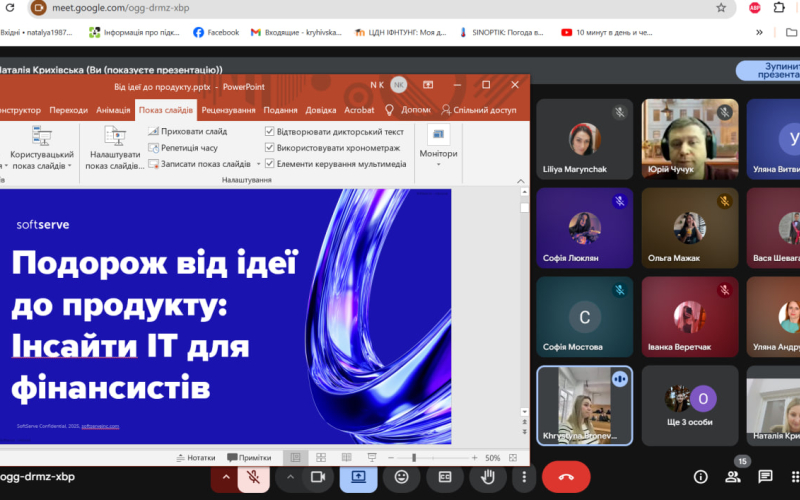Switch to the Рецензування ribbon tab
Image resolution: width=800 pixels, height=500 pixels.
point(228,110)
